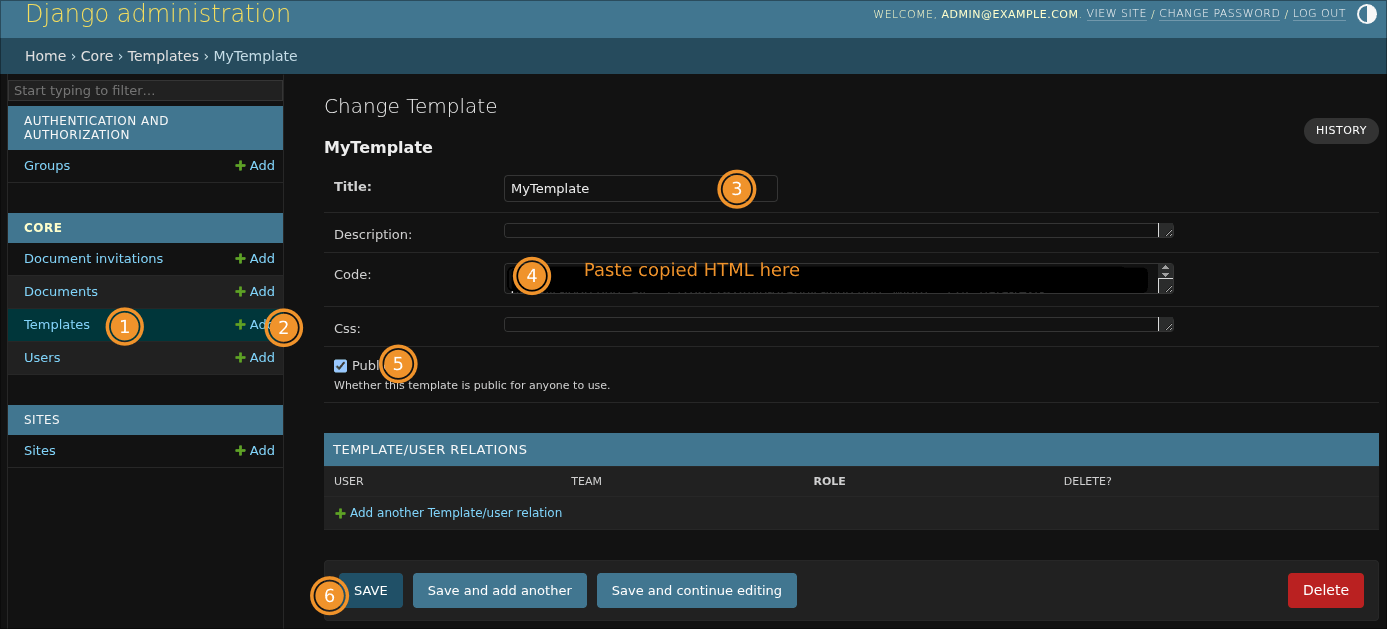
Task: Click the CHANGE PASSWORD link
Action: (1219, 14)
